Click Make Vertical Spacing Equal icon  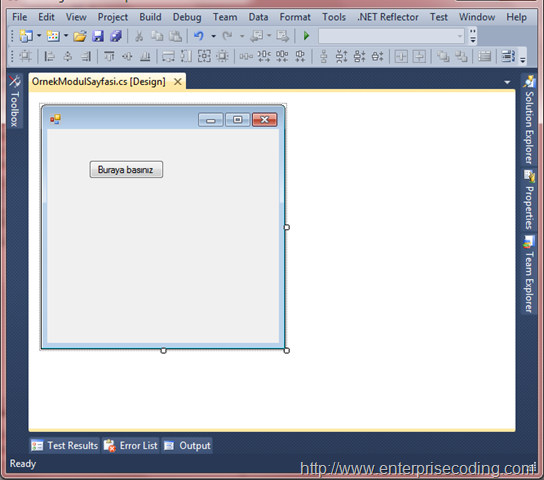[x=324, y=56]
